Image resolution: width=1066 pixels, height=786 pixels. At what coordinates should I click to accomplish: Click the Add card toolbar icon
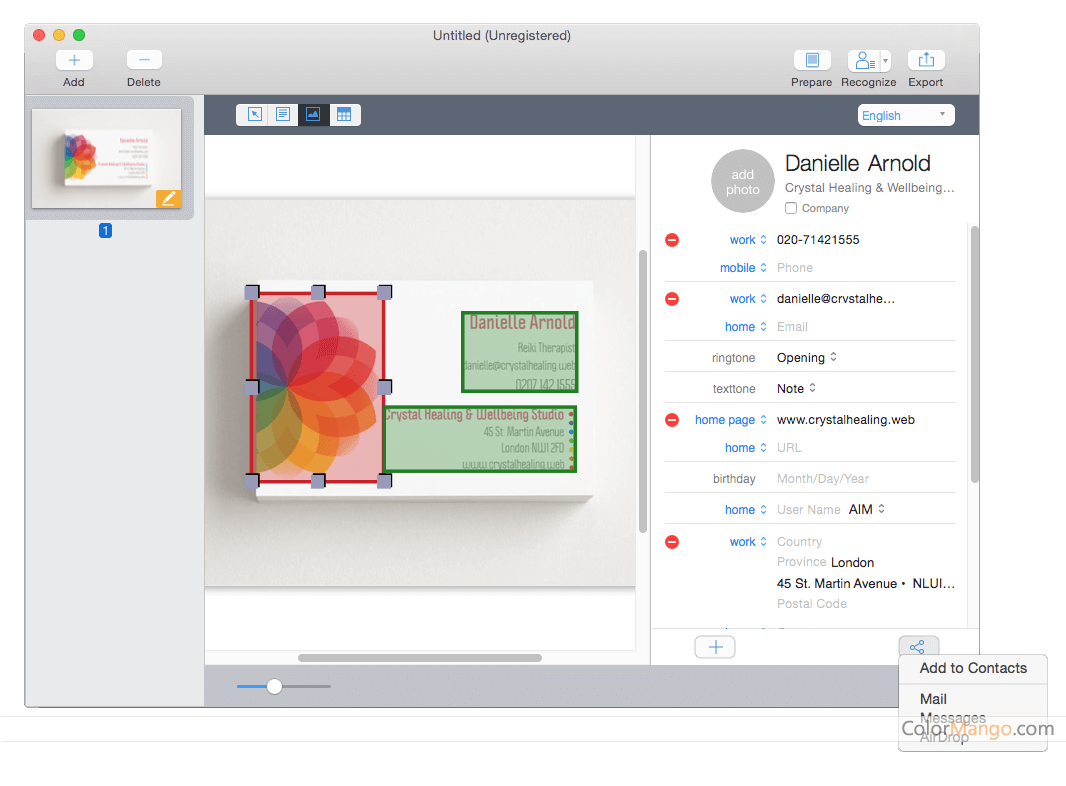[74, 61]
